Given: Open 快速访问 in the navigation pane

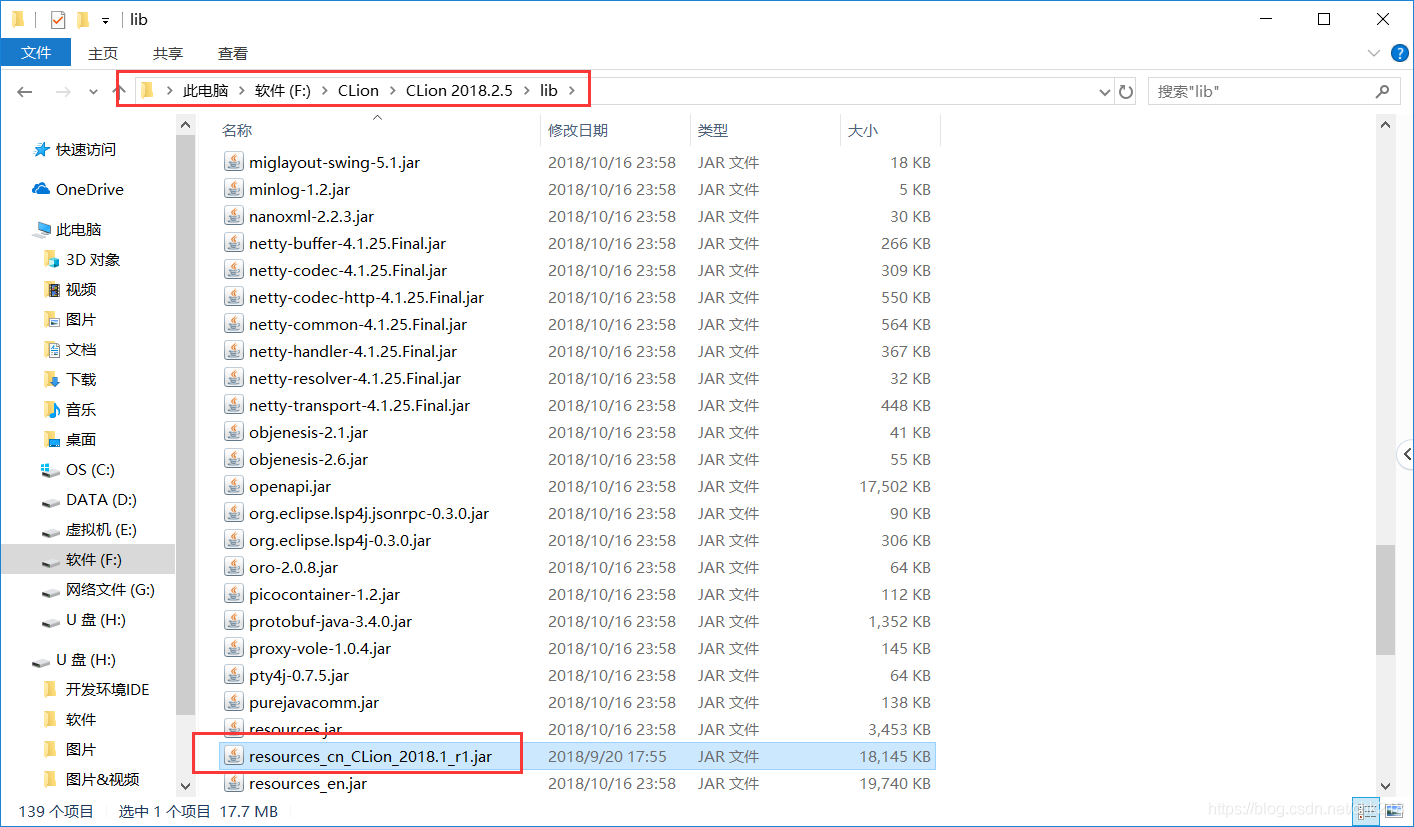Looking at the screenshot, I should click(x=86, y=149).
